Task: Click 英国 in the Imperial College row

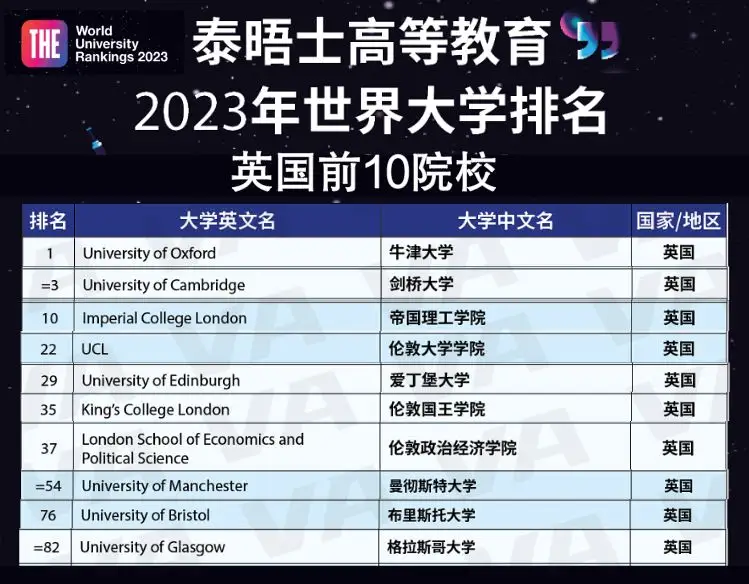Action: (679, 318)
